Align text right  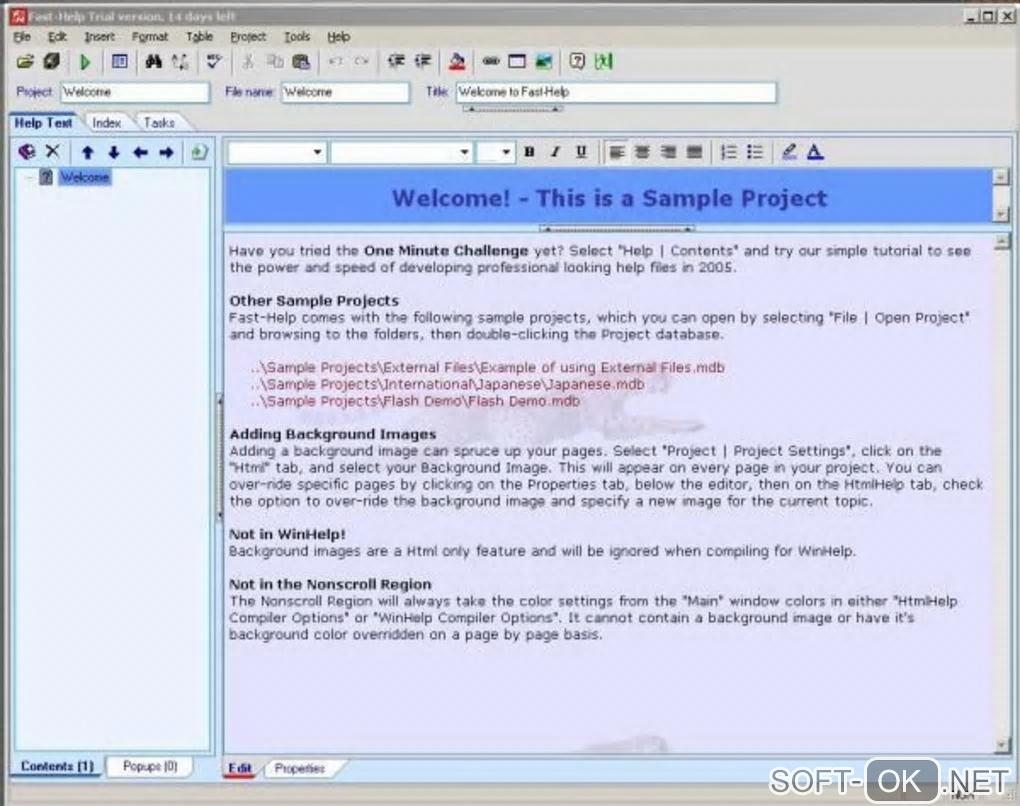click(x=668, y=152)
